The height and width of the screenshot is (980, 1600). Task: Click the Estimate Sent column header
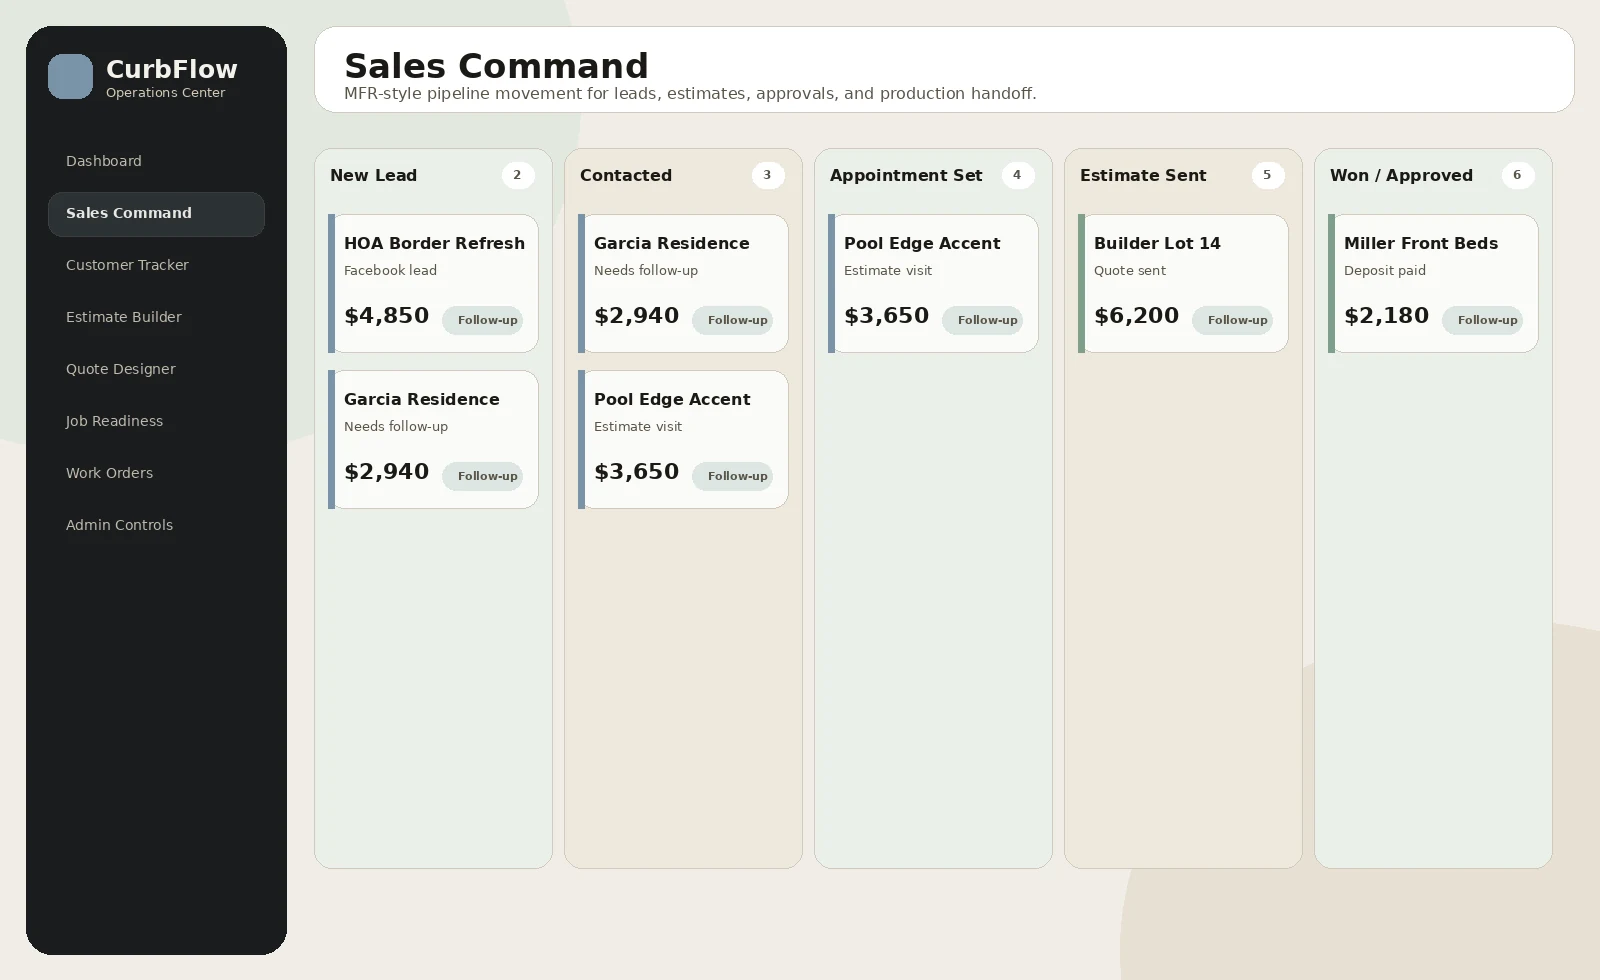click(x=1143, y=175)
